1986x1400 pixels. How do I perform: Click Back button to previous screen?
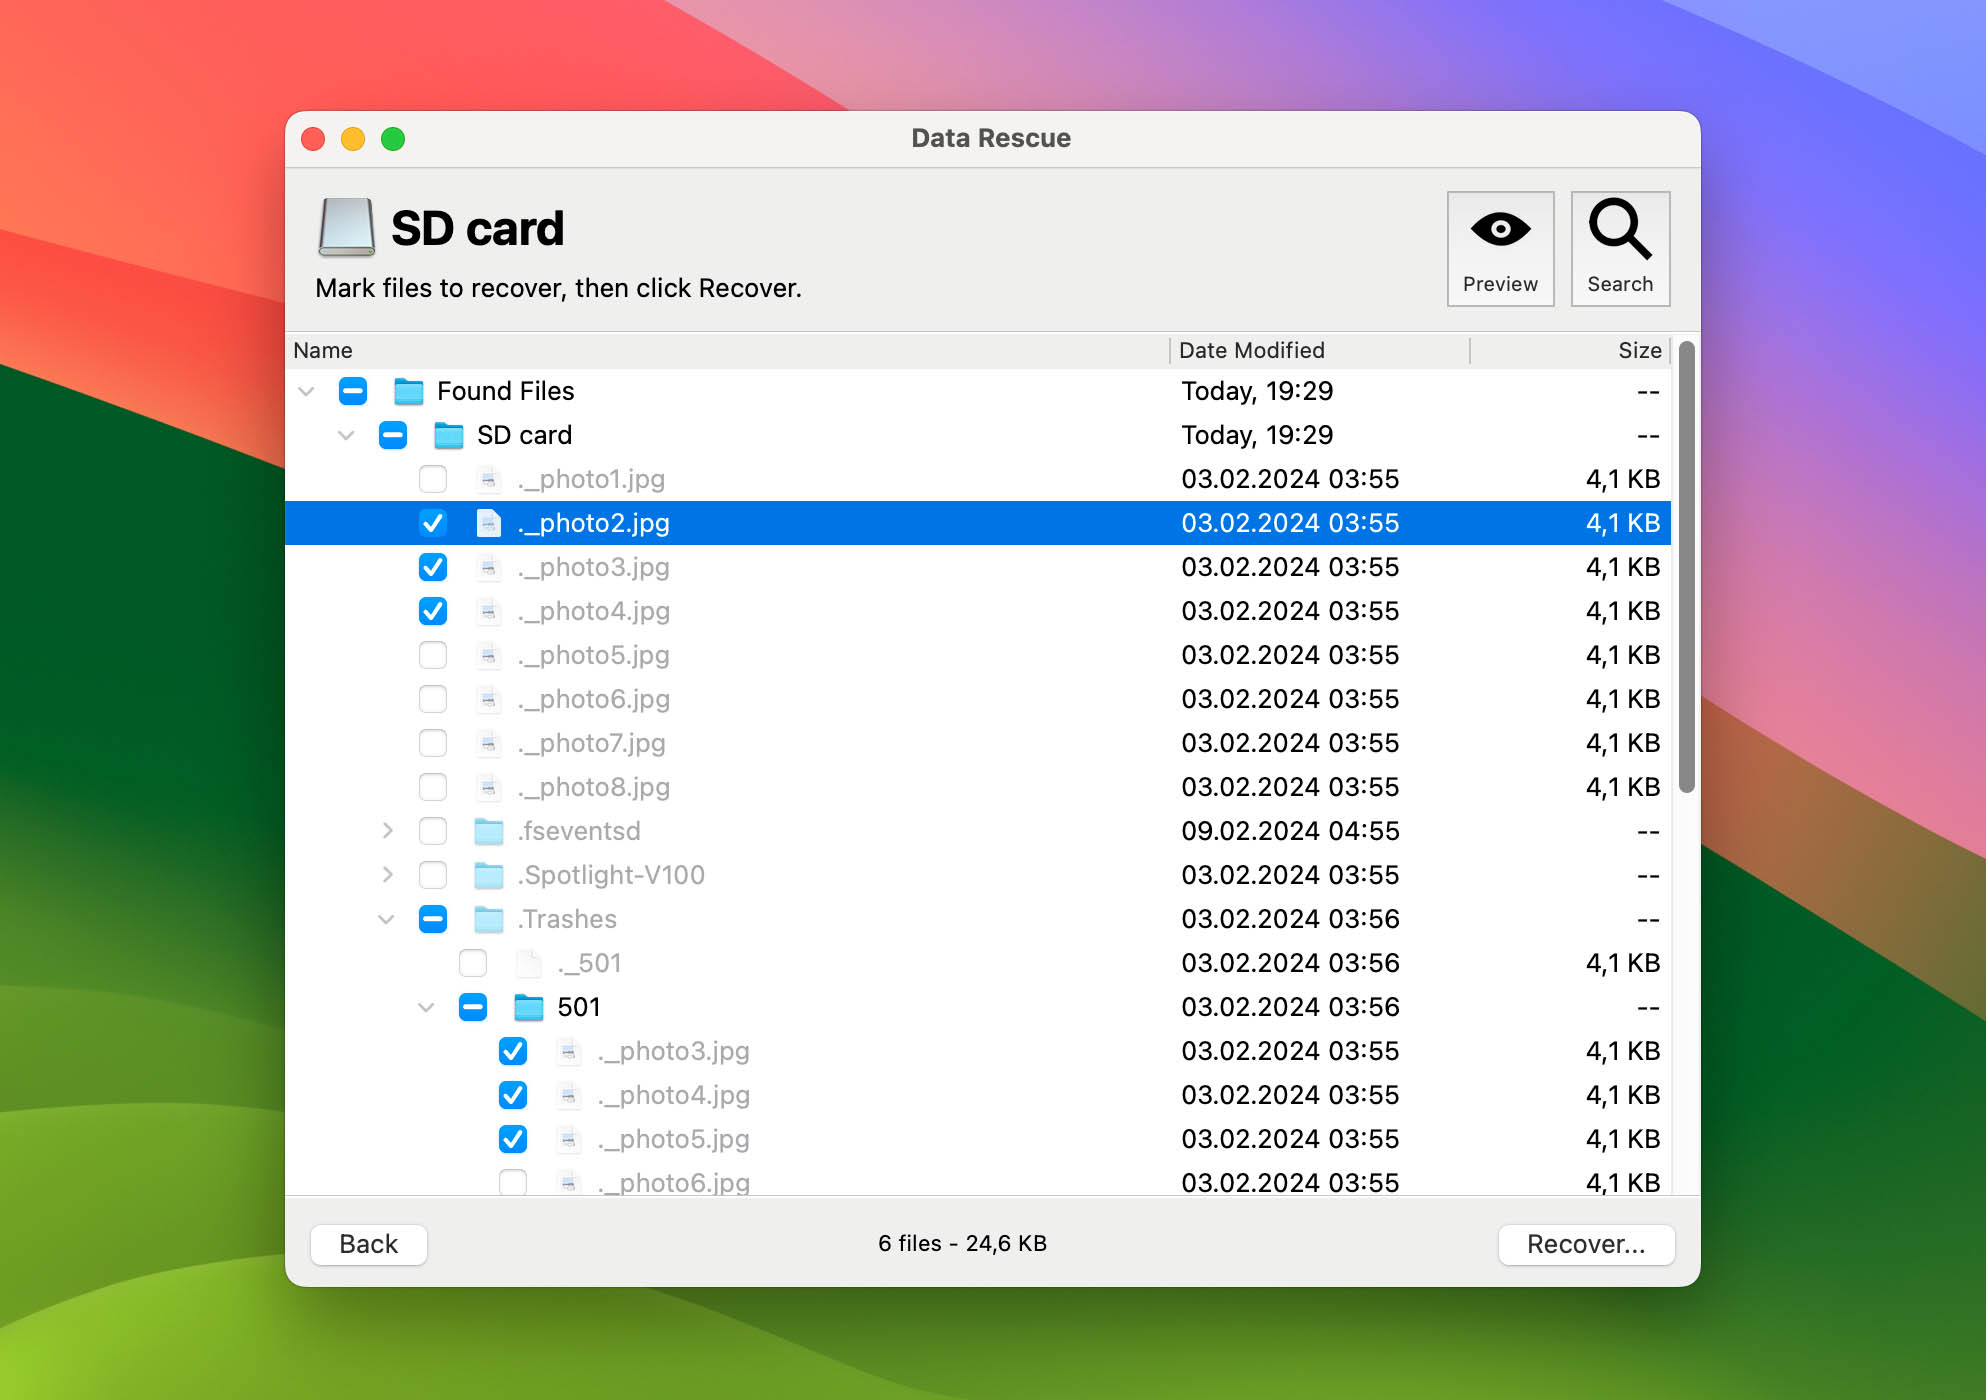tap(368, 1242)
